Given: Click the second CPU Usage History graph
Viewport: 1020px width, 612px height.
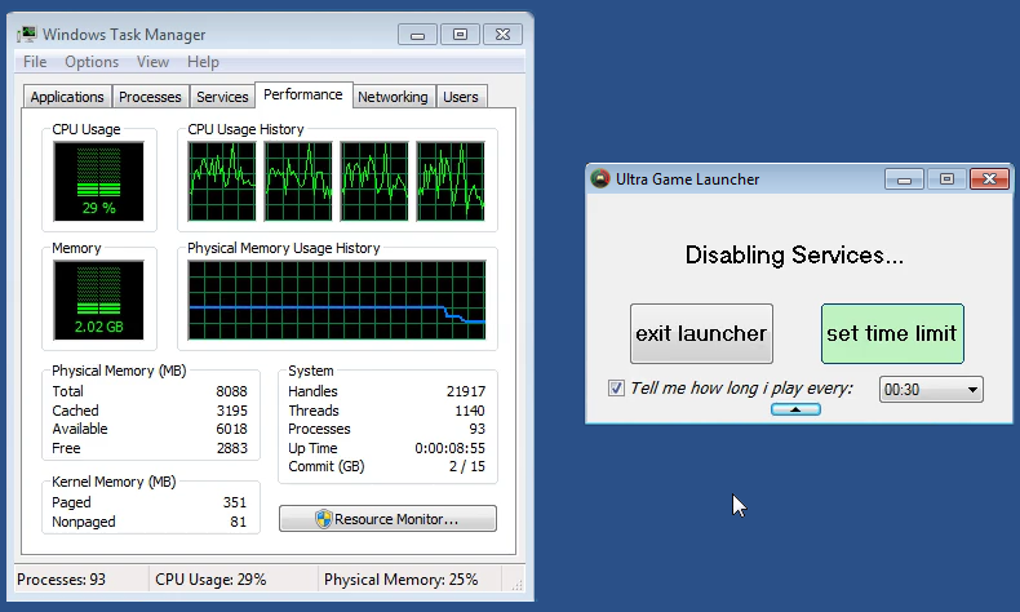Looking at the screenshot, I should click(x=298, y=181).
